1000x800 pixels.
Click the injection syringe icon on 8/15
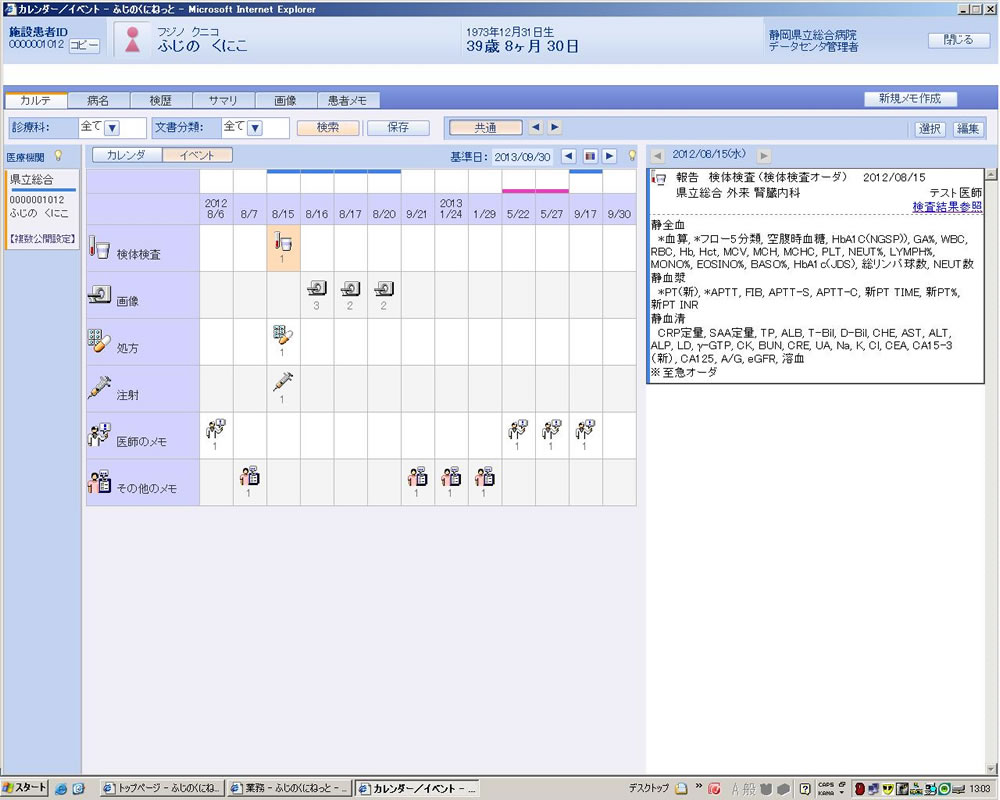283,383
